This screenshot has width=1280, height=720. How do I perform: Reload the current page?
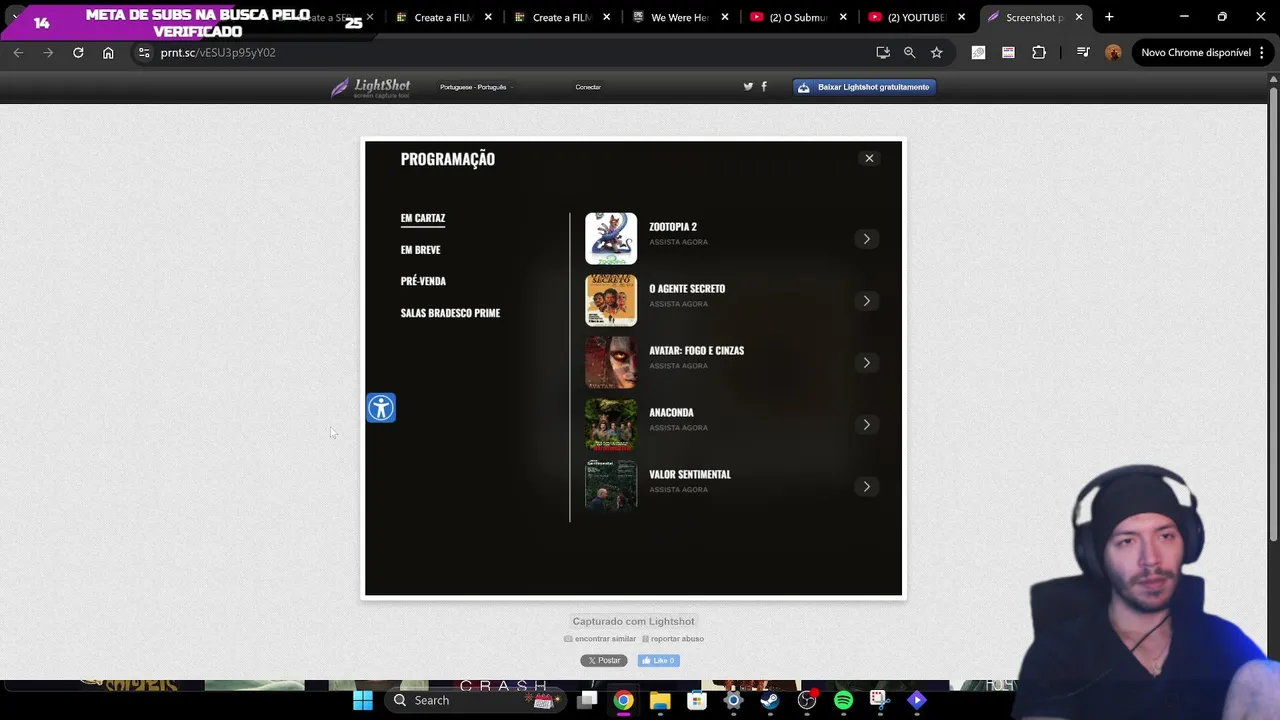pos(78,52)
